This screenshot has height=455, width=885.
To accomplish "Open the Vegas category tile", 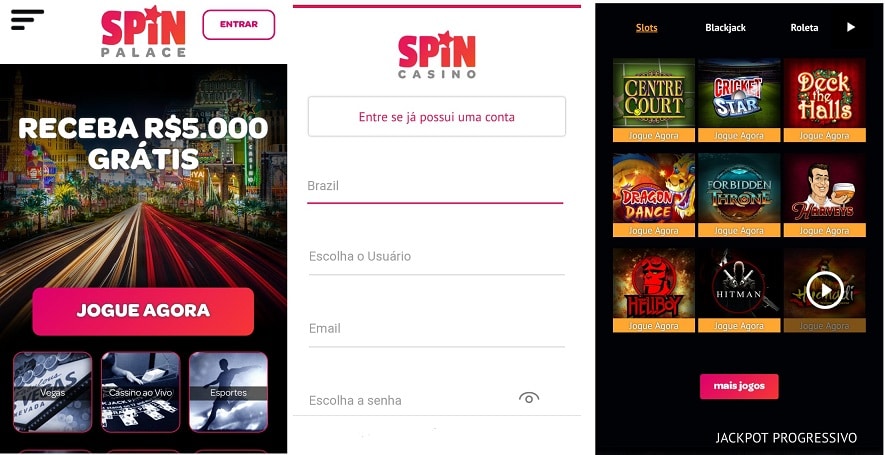I will (x=52, y=392).
